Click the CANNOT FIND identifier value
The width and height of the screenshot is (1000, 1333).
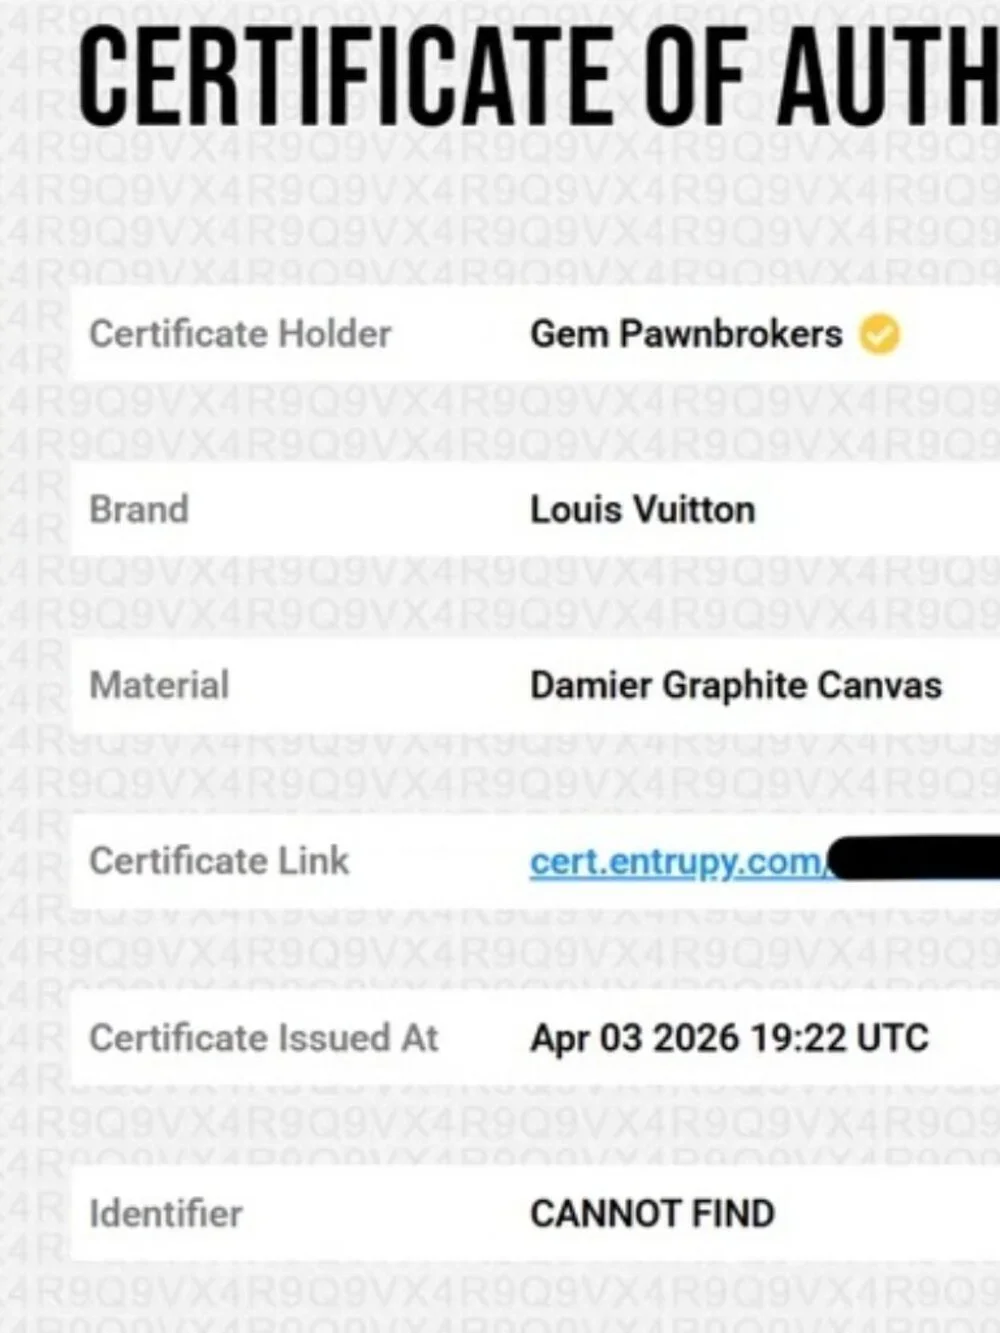[652, 1214]
